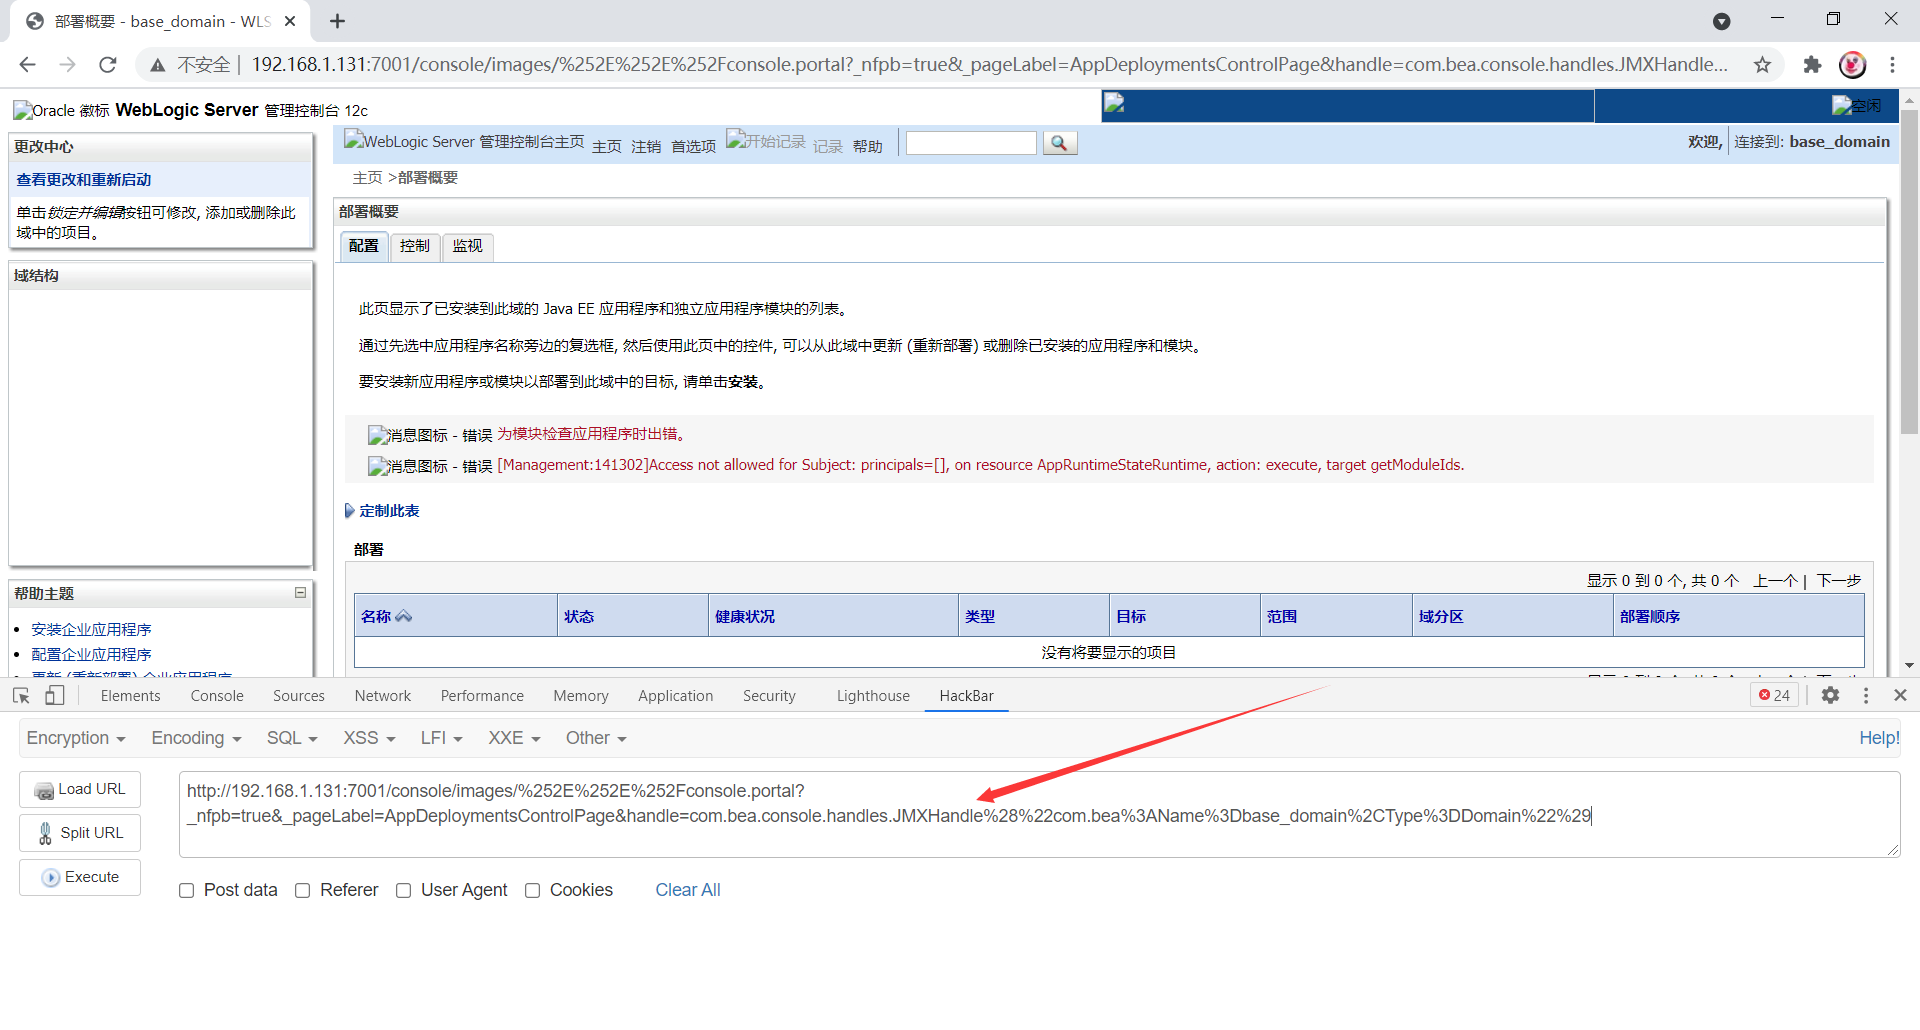The image size is (1920, 1030).
Task: Open the XSS dropdown
Action: point(369,738)
